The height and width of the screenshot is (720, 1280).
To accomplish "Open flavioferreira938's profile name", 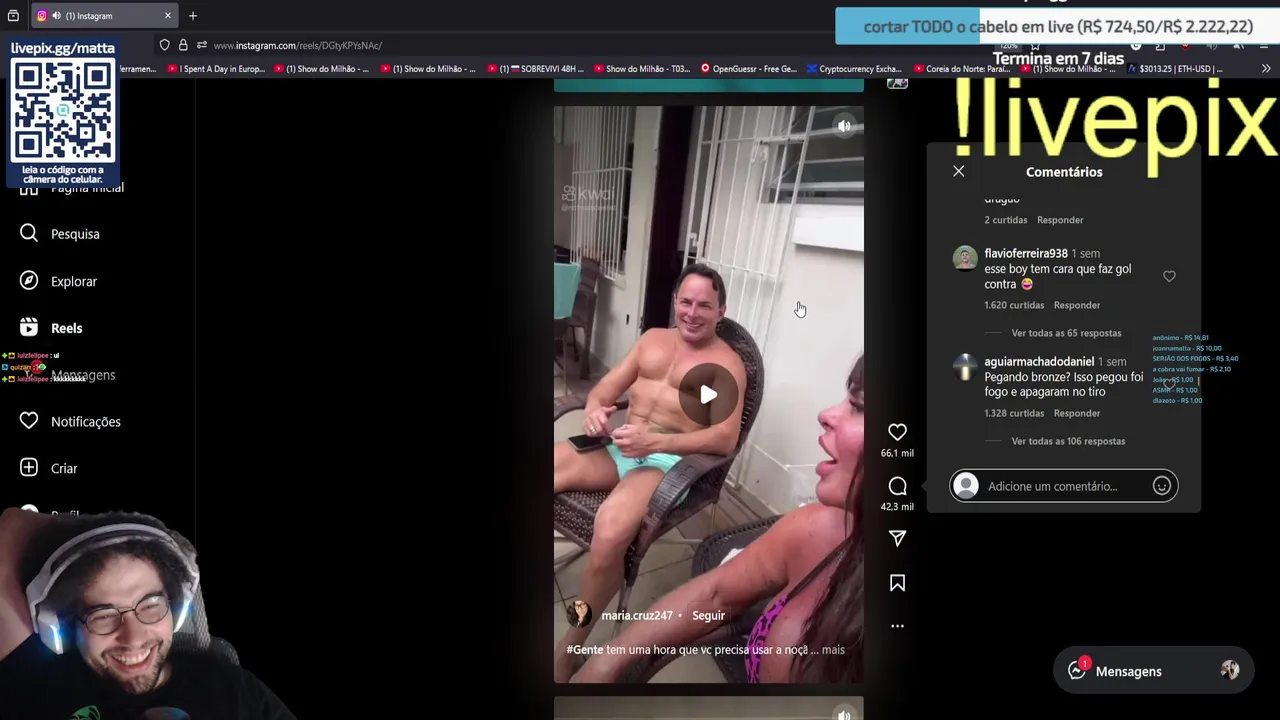I will coord(1026,254).
